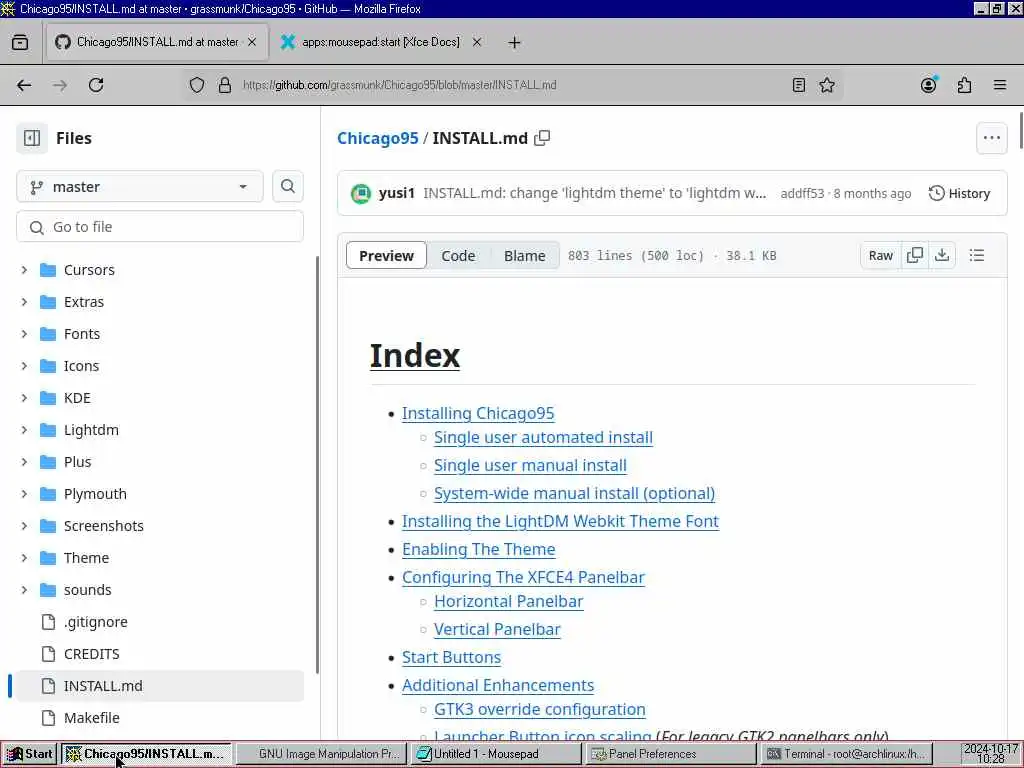The height and width of the screenshot is (768, 1024).
Task: Open the Plus folder
Action: 77,462
